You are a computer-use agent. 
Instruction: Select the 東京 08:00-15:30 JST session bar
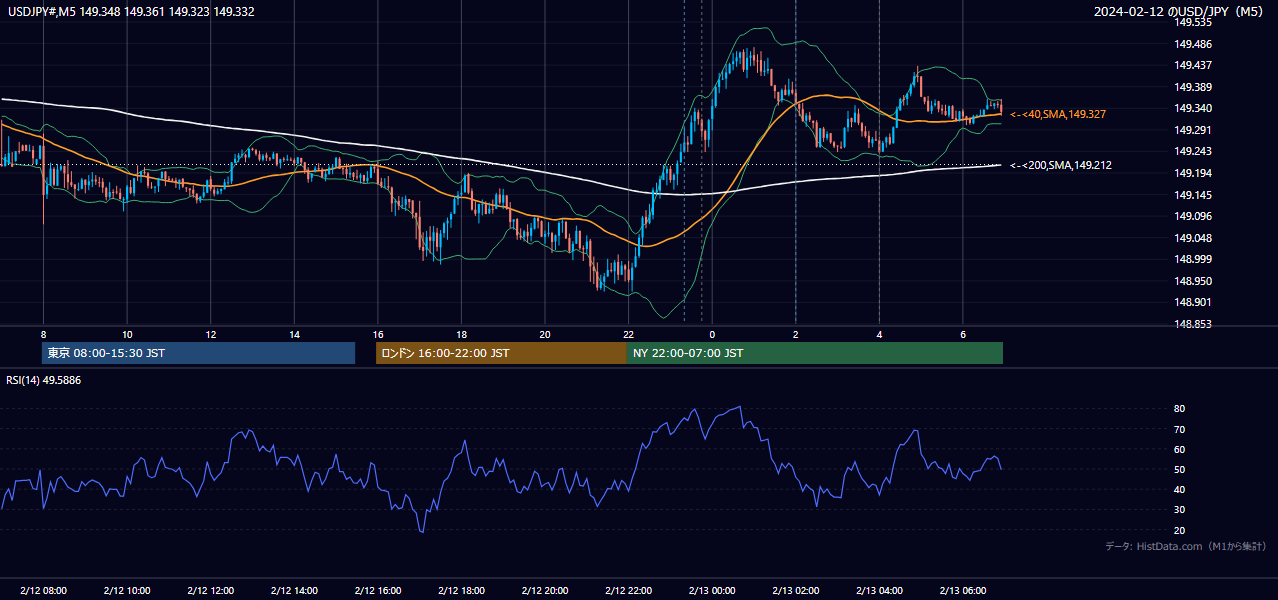click(x=198, y=353)
